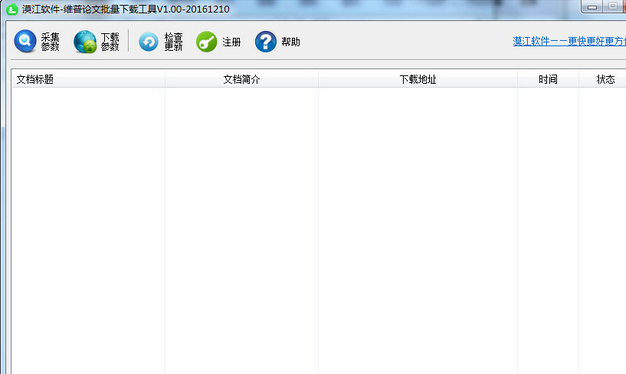
Task: Sort by 下载地址 column header
Action: pyautogui.click(x=418, y=79)
